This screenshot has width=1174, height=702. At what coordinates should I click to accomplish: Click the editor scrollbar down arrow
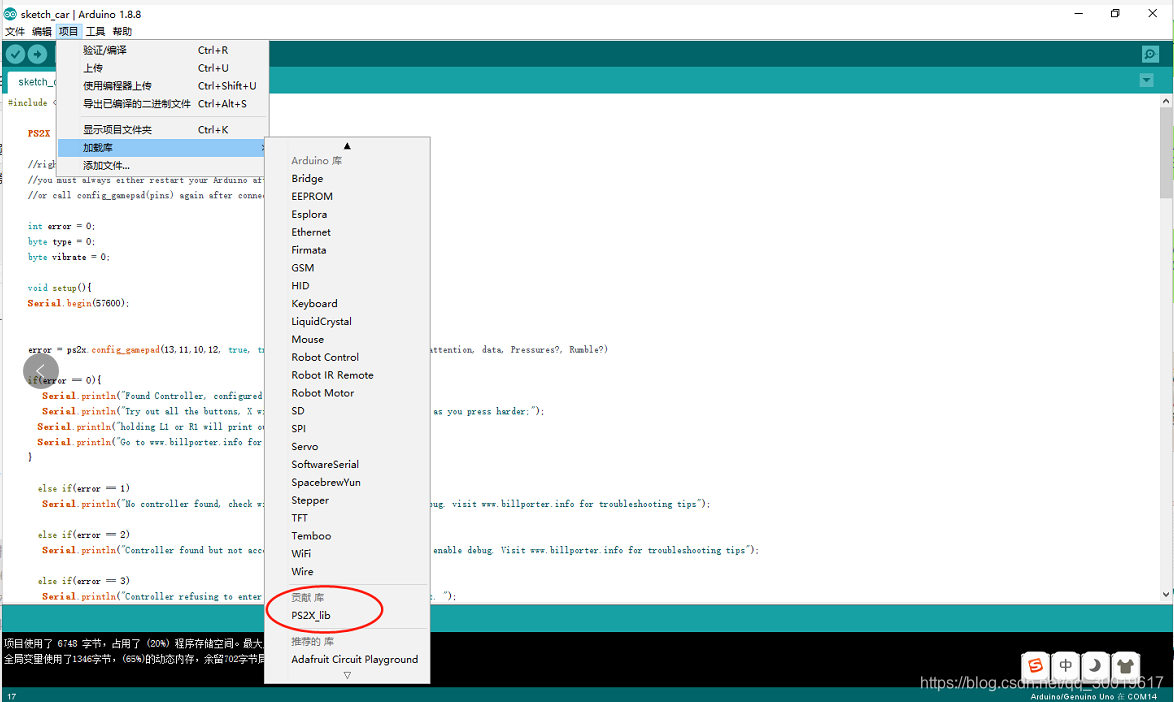1167,595
